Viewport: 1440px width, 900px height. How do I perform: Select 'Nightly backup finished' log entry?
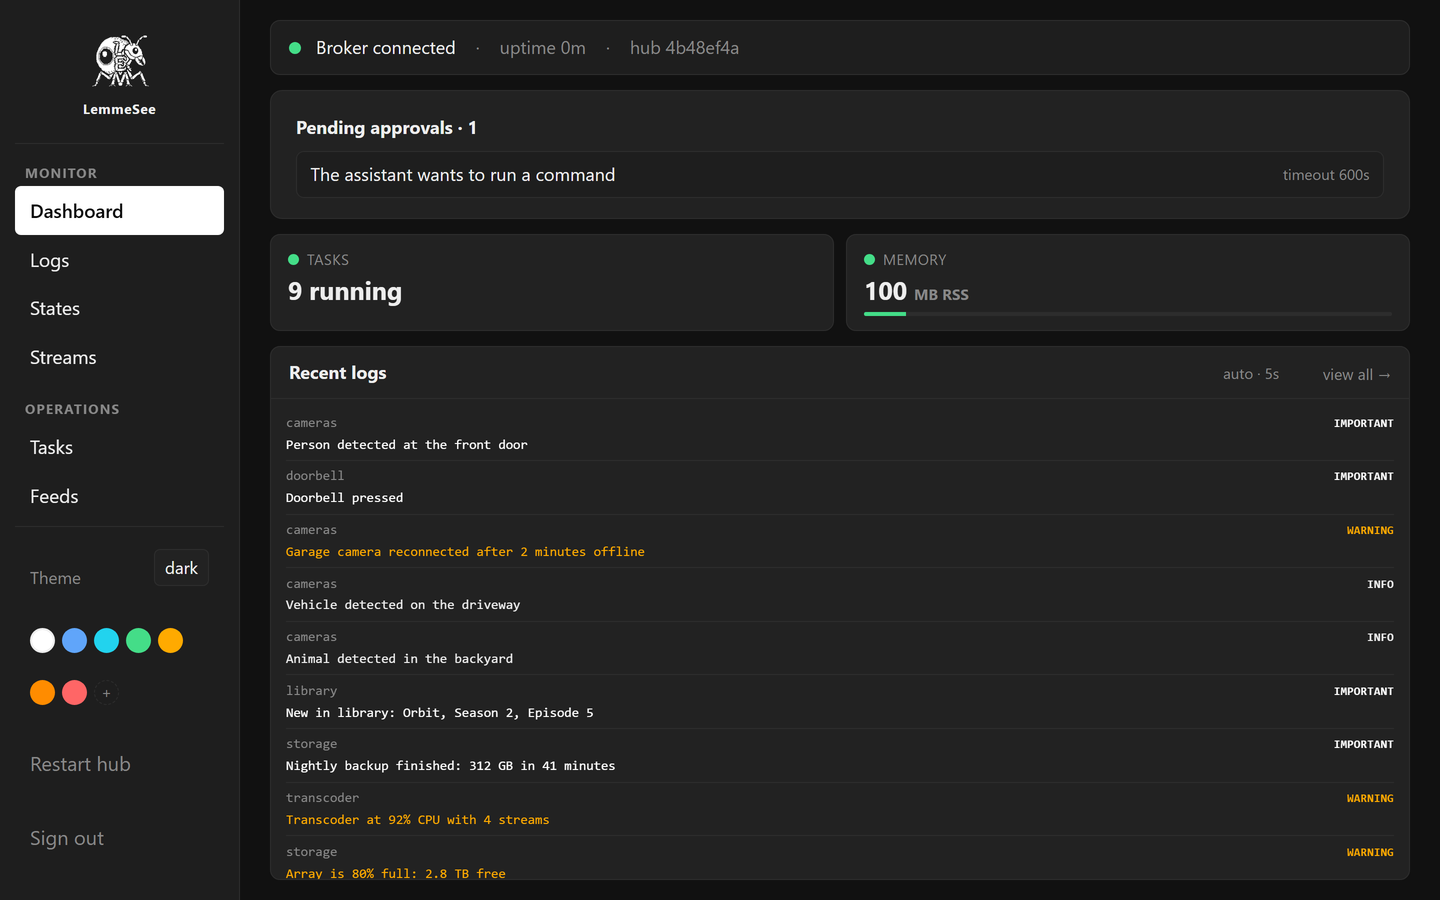coord(840,755)
